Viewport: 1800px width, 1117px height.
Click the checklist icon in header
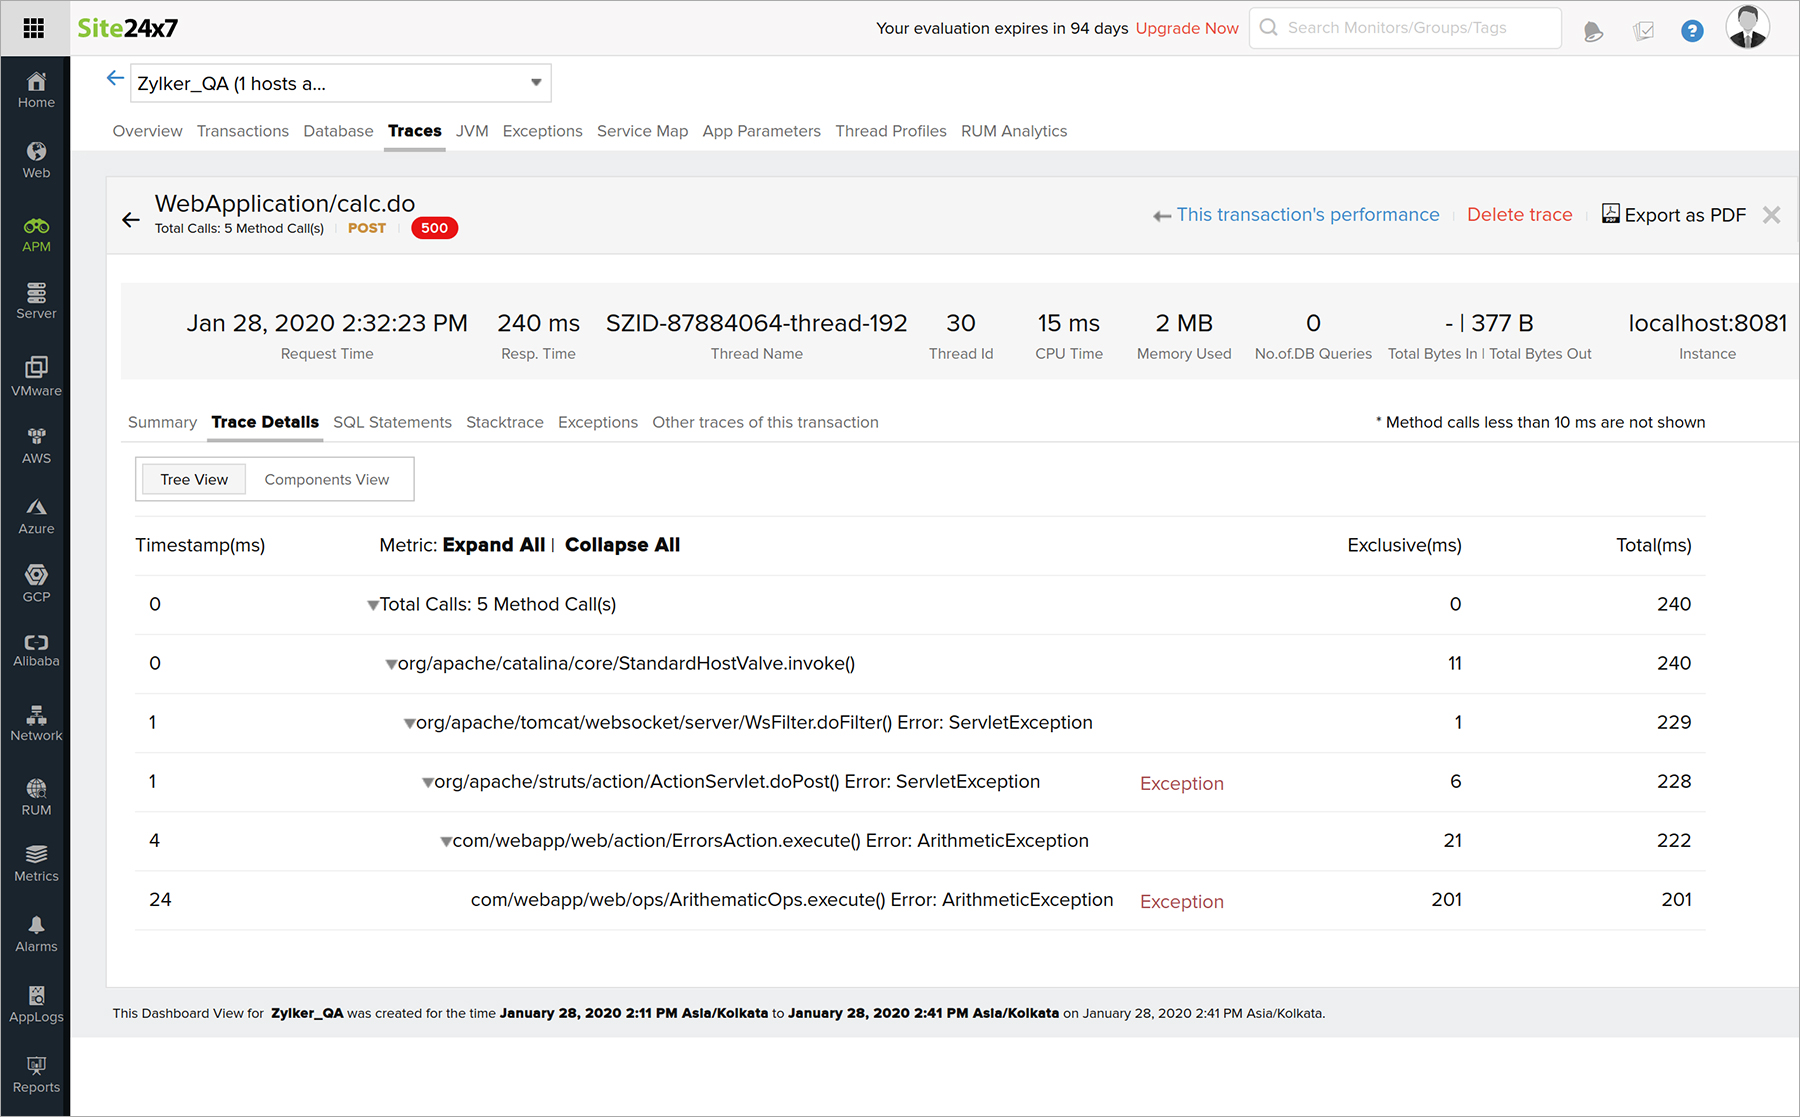pos(1643,31)
